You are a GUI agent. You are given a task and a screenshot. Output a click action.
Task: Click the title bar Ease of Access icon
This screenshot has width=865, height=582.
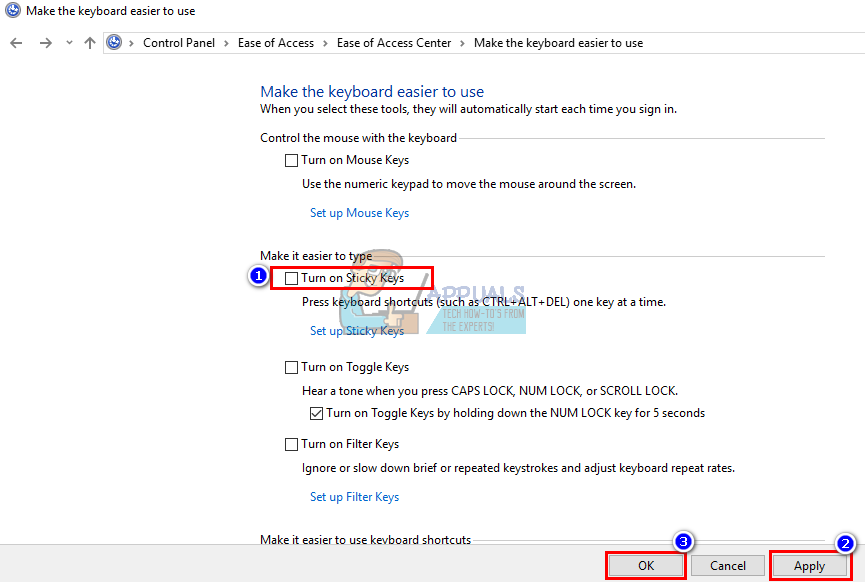[x=13, y=10]
